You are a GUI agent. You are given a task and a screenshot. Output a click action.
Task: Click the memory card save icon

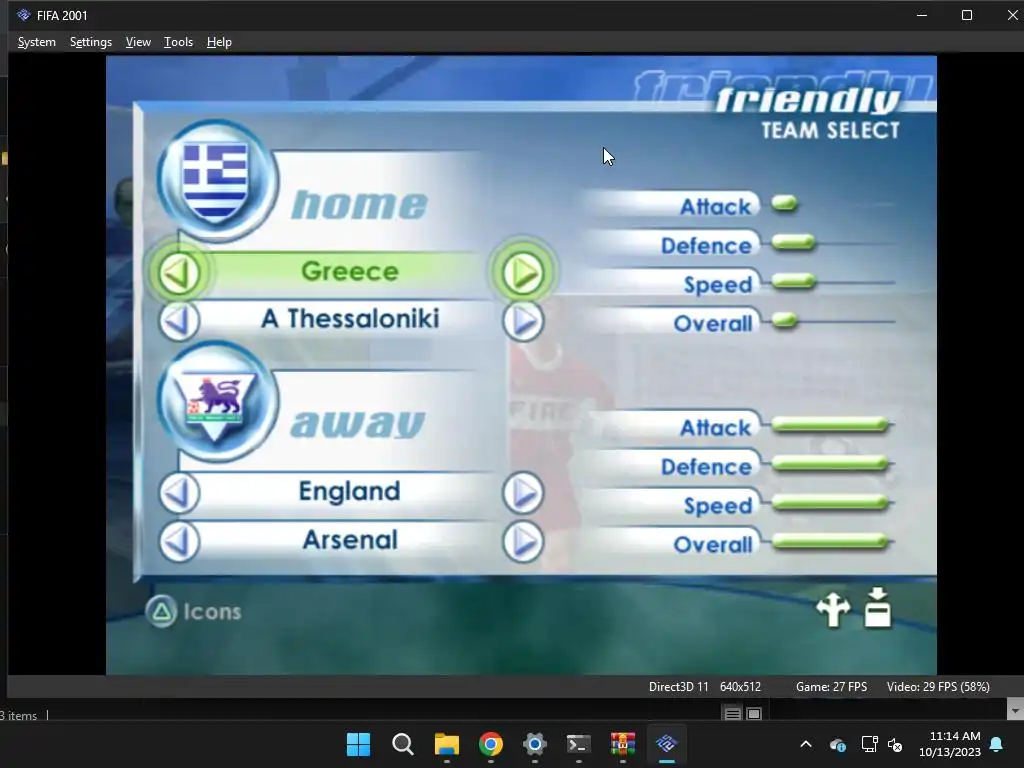click(877, 608)
